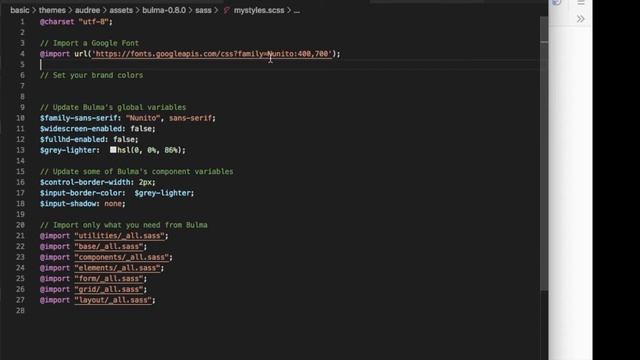Click "// Update some of Bulma's component variables" comment

click(x=137, y=171)
